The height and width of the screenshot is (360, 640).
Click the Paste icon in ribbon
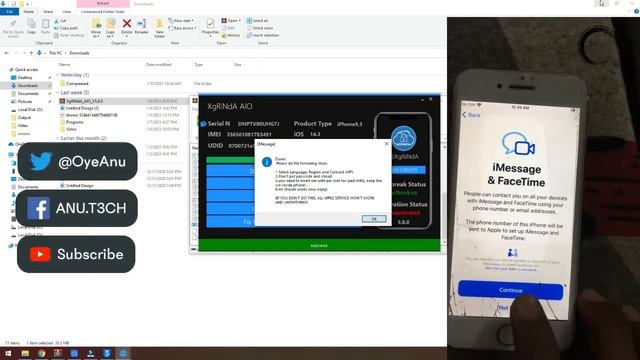point(45,24)
